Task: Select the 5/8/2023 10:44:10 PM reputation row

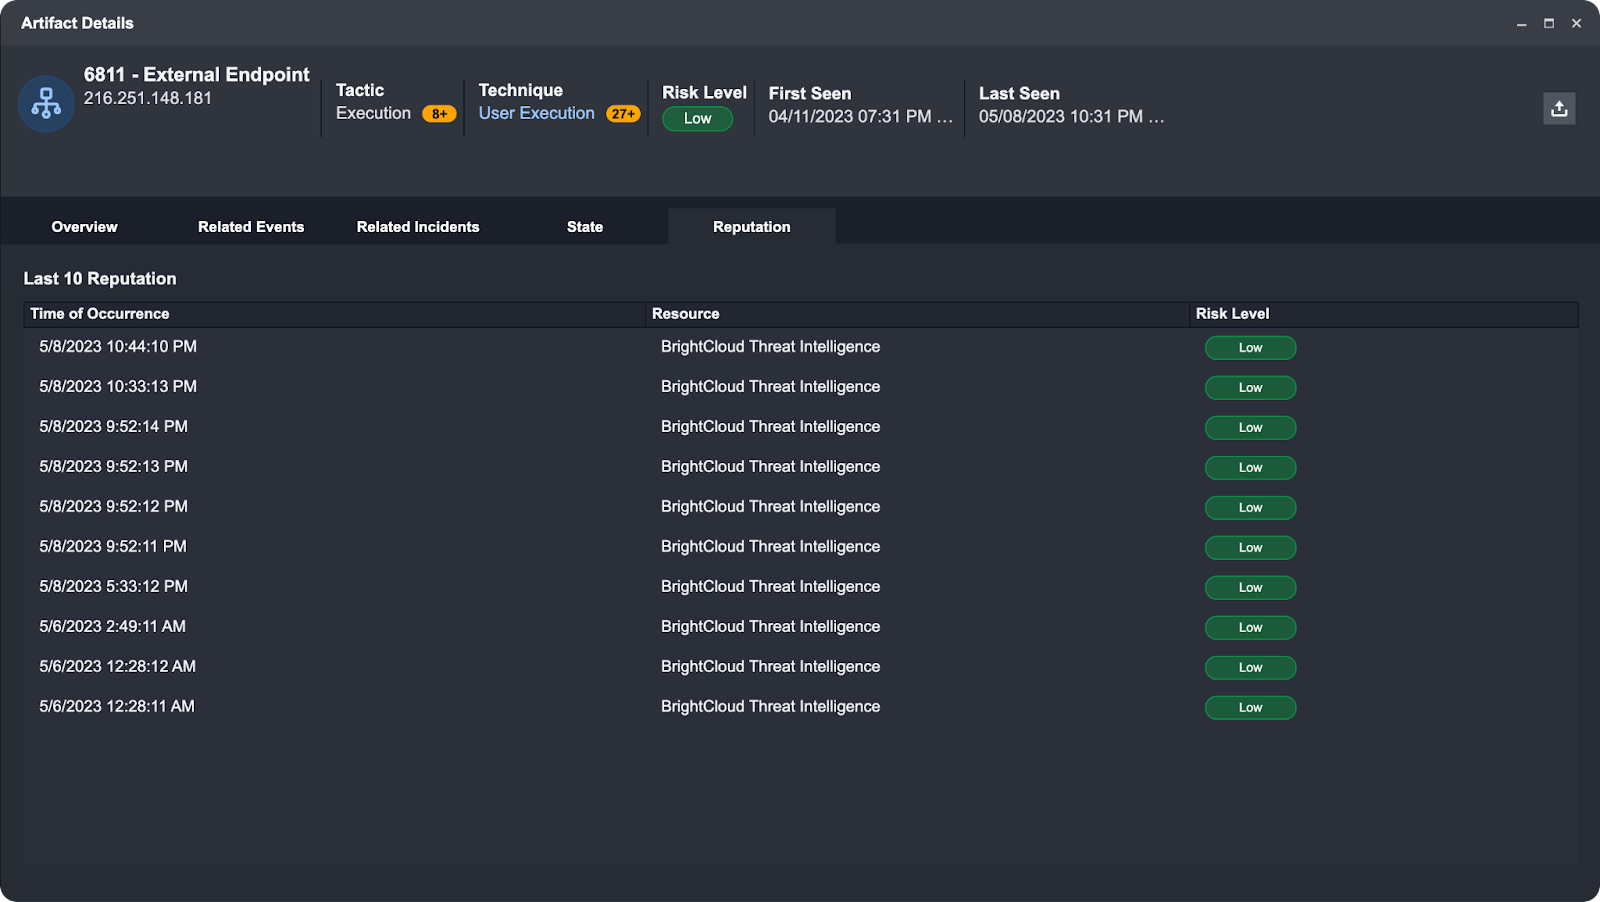Action: (118, 347)
